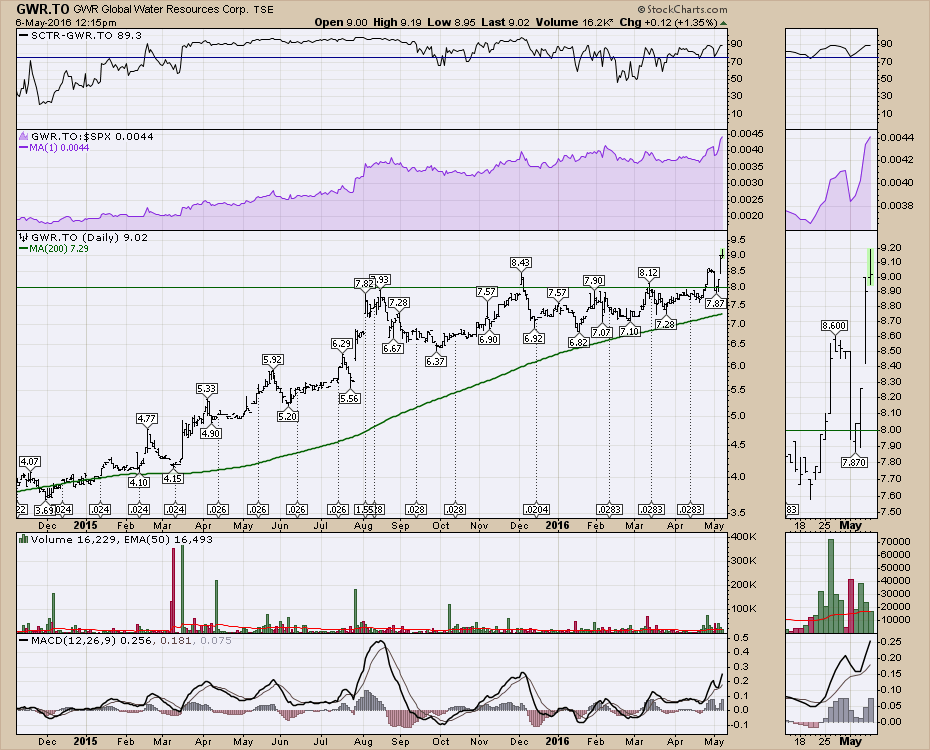
Task: Click the Chg +0.12 (+1.35%) value
Action: coord(668,23)
